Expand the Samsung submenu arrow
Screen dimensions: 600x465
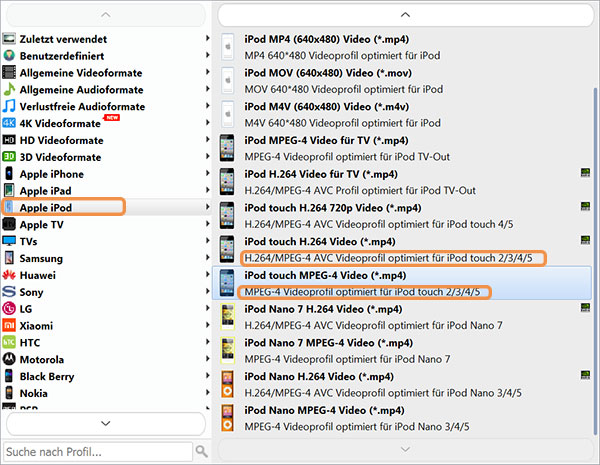(x=207, y=257)
